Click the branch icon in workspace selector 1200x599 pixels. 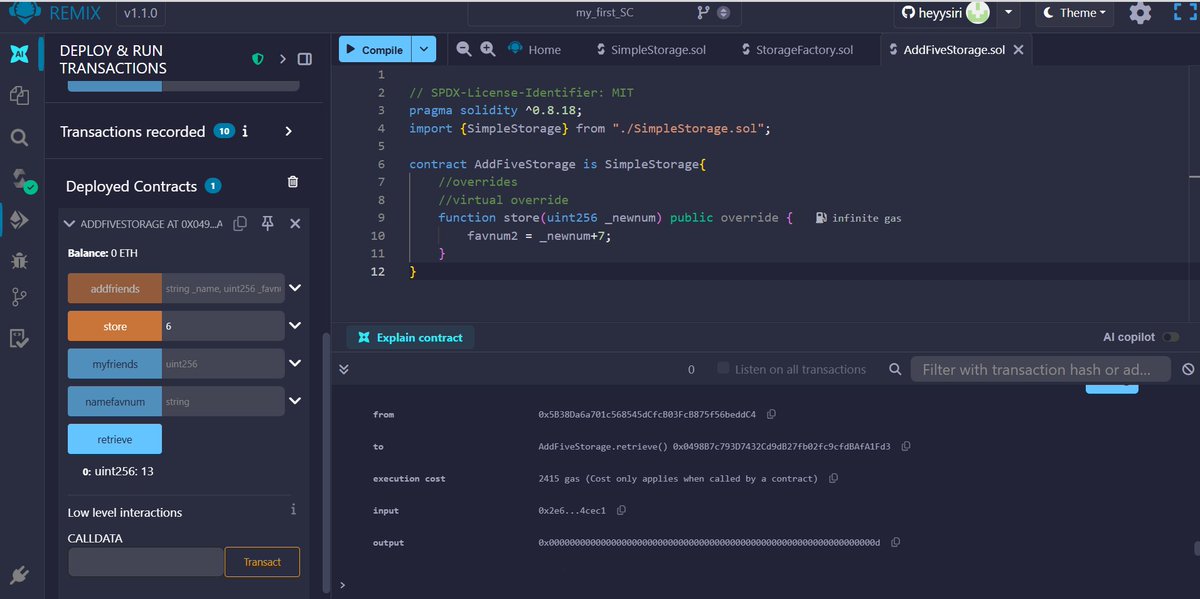(x=704, y=13)
